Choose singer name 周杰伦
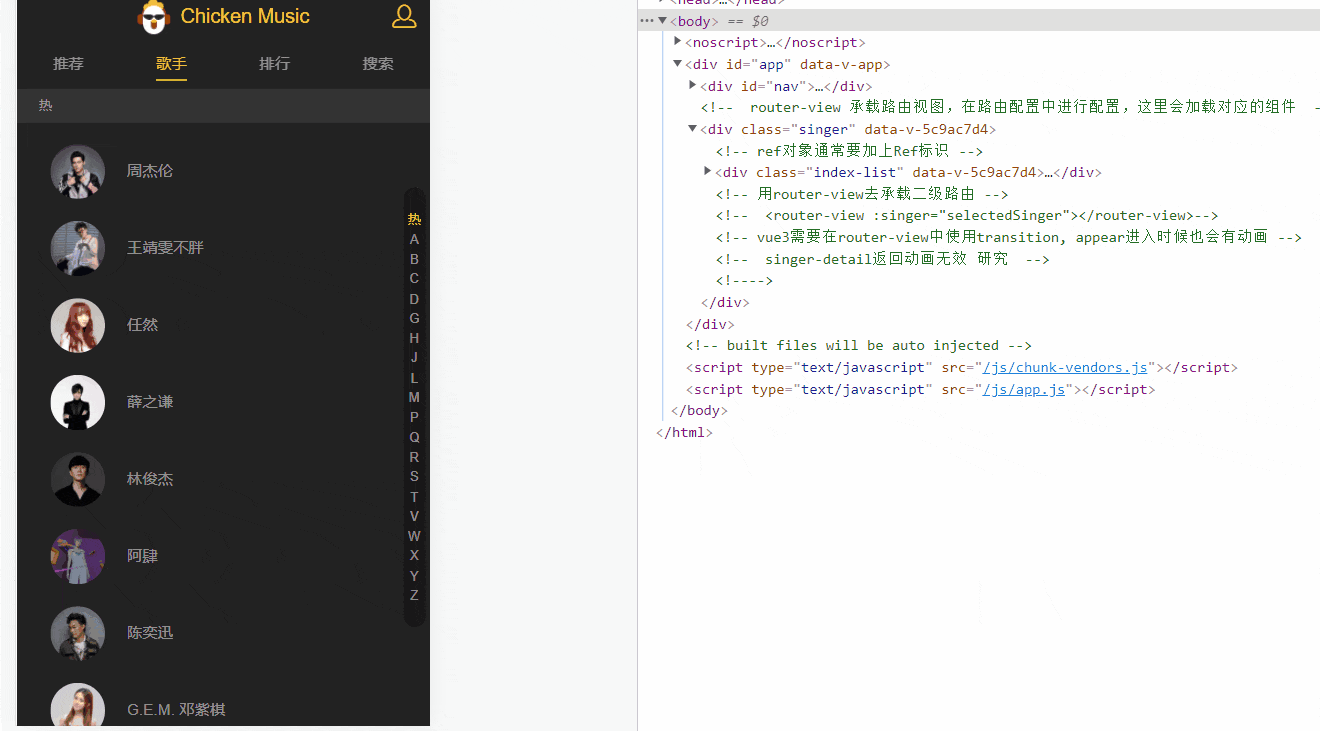Viewport: 1320px width, 731px height. point(150,171)
